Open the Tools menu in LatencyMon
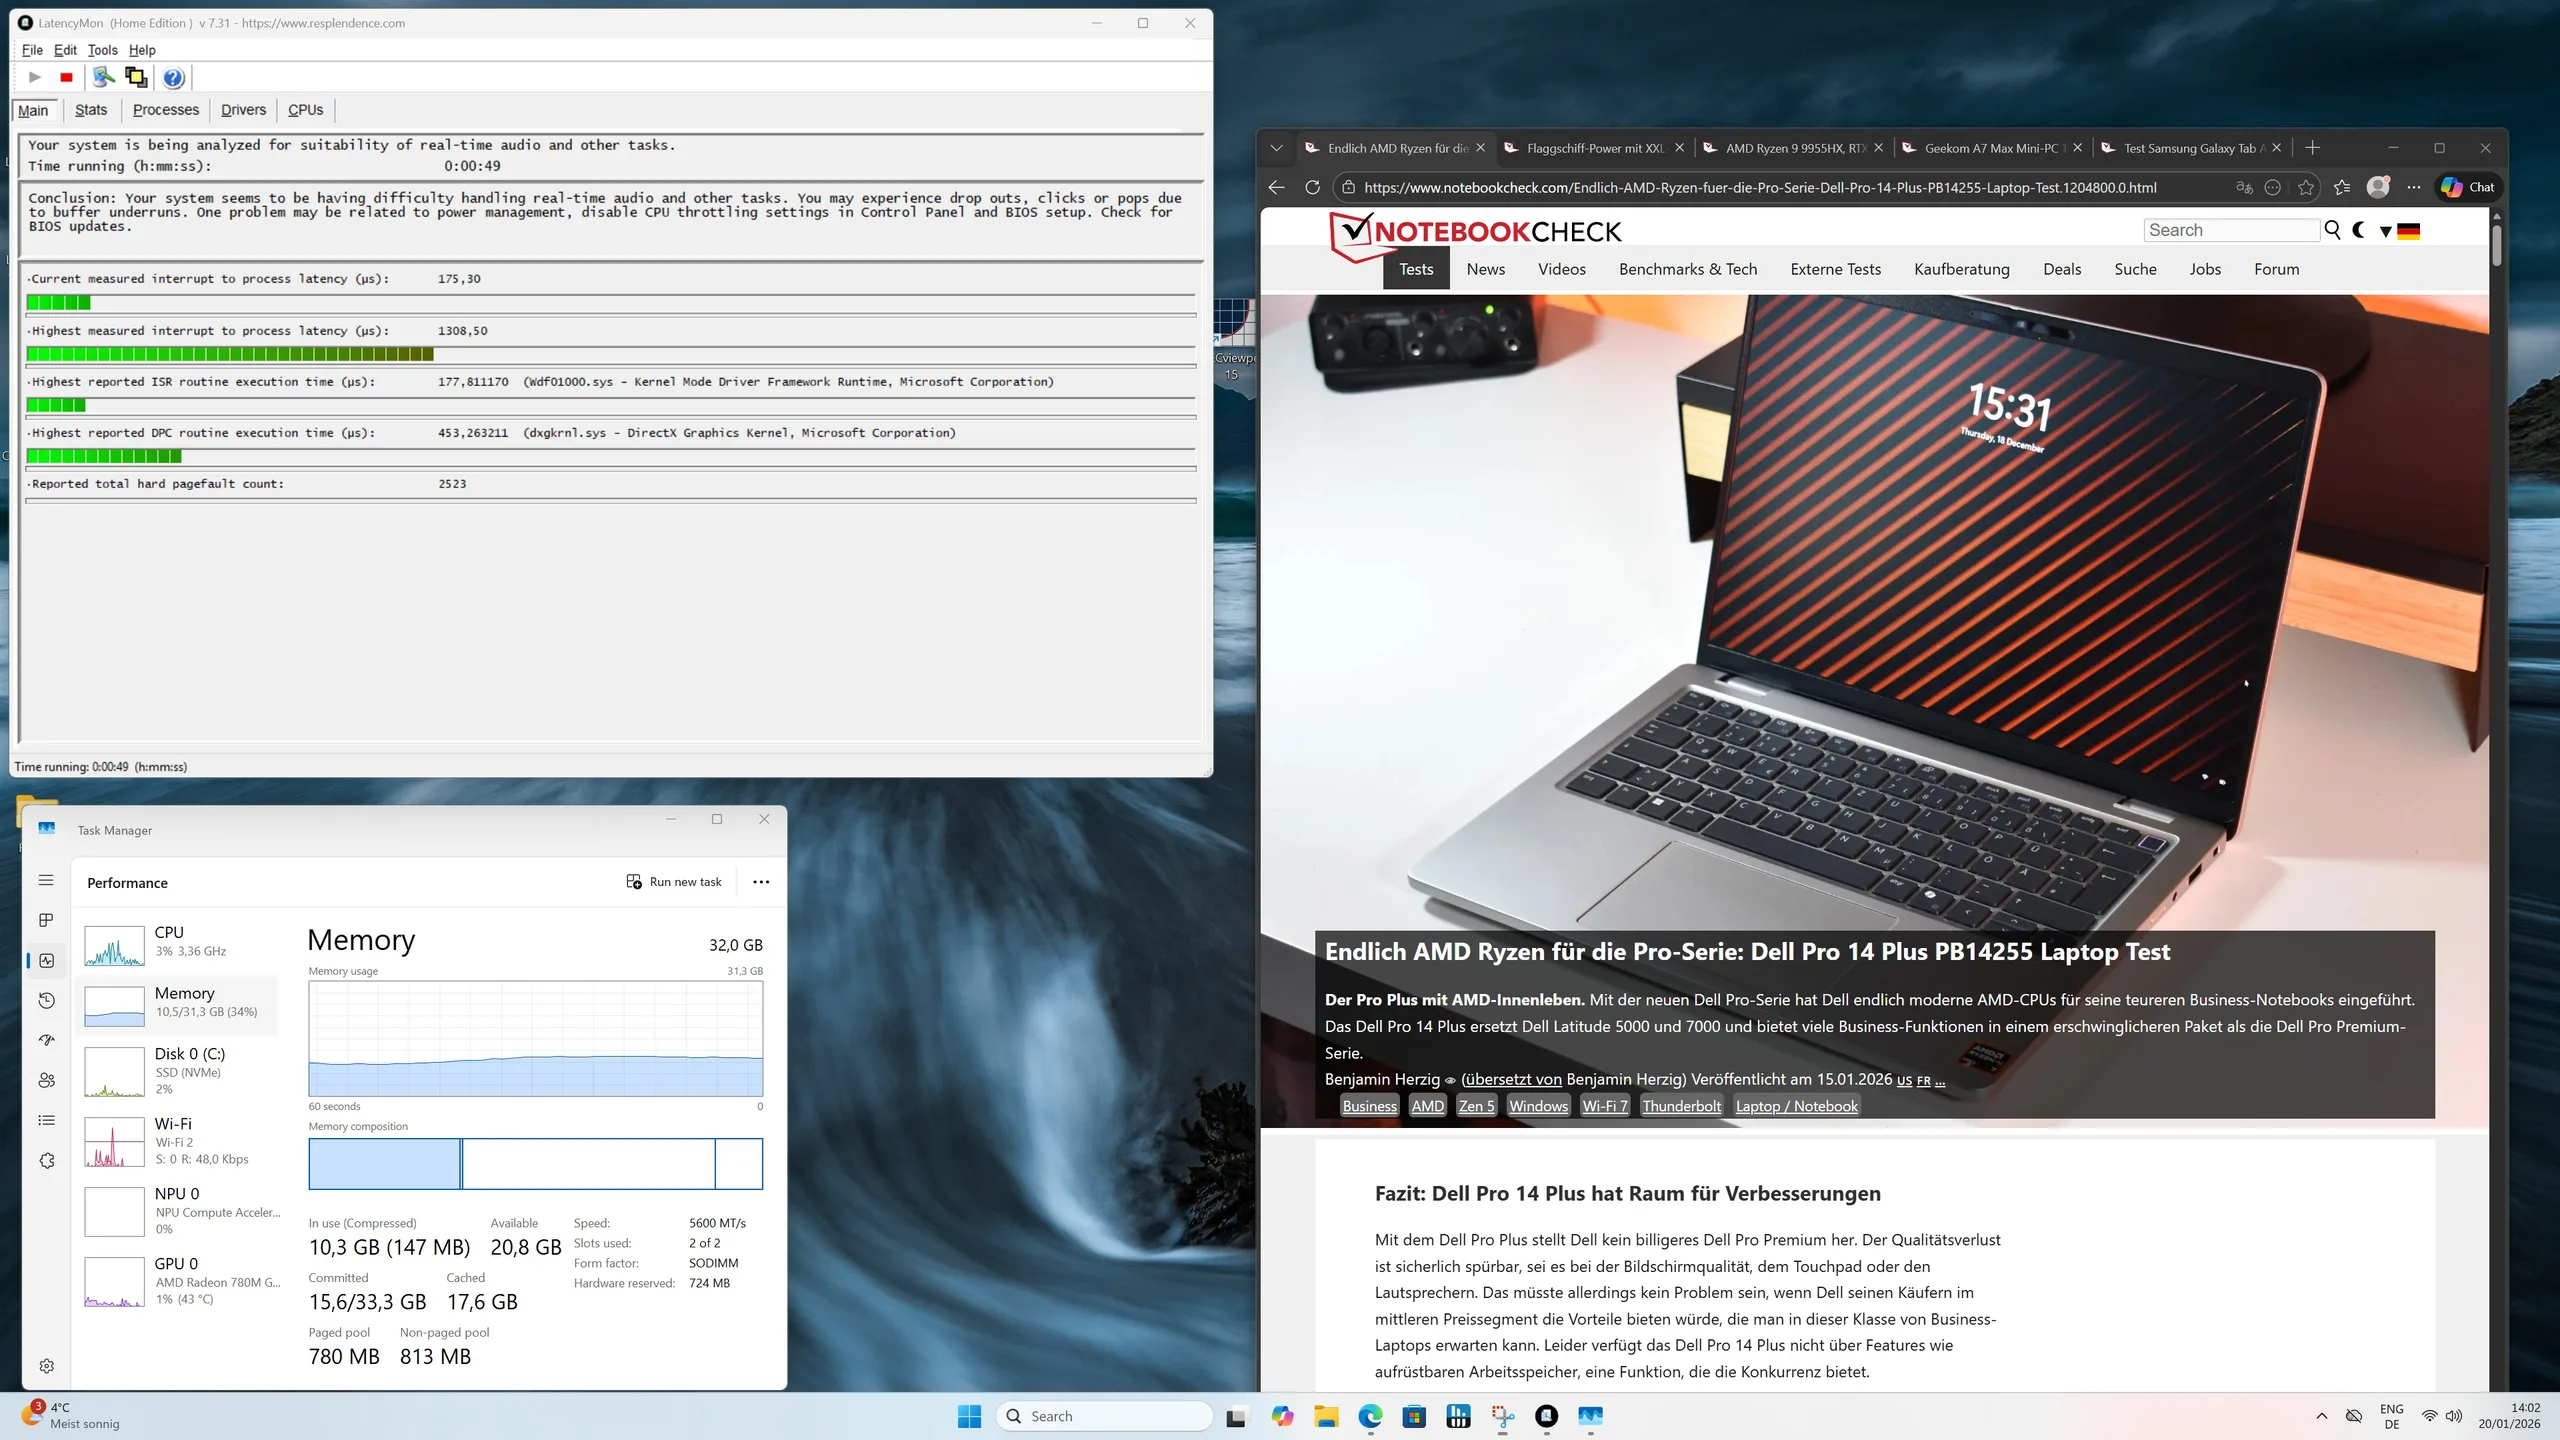The width and height of the screenshot is (2560, 1440). [102, 50]
